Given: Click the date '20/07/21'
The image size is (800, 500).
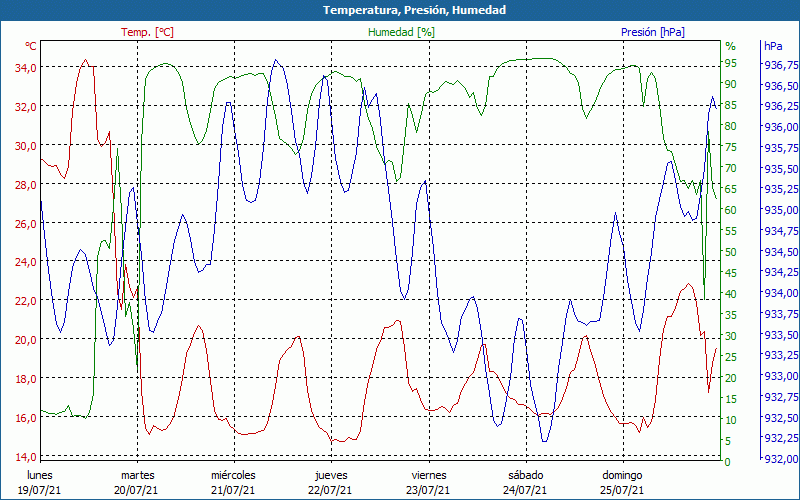Looking at the screenshot, I should click(136, 490).
